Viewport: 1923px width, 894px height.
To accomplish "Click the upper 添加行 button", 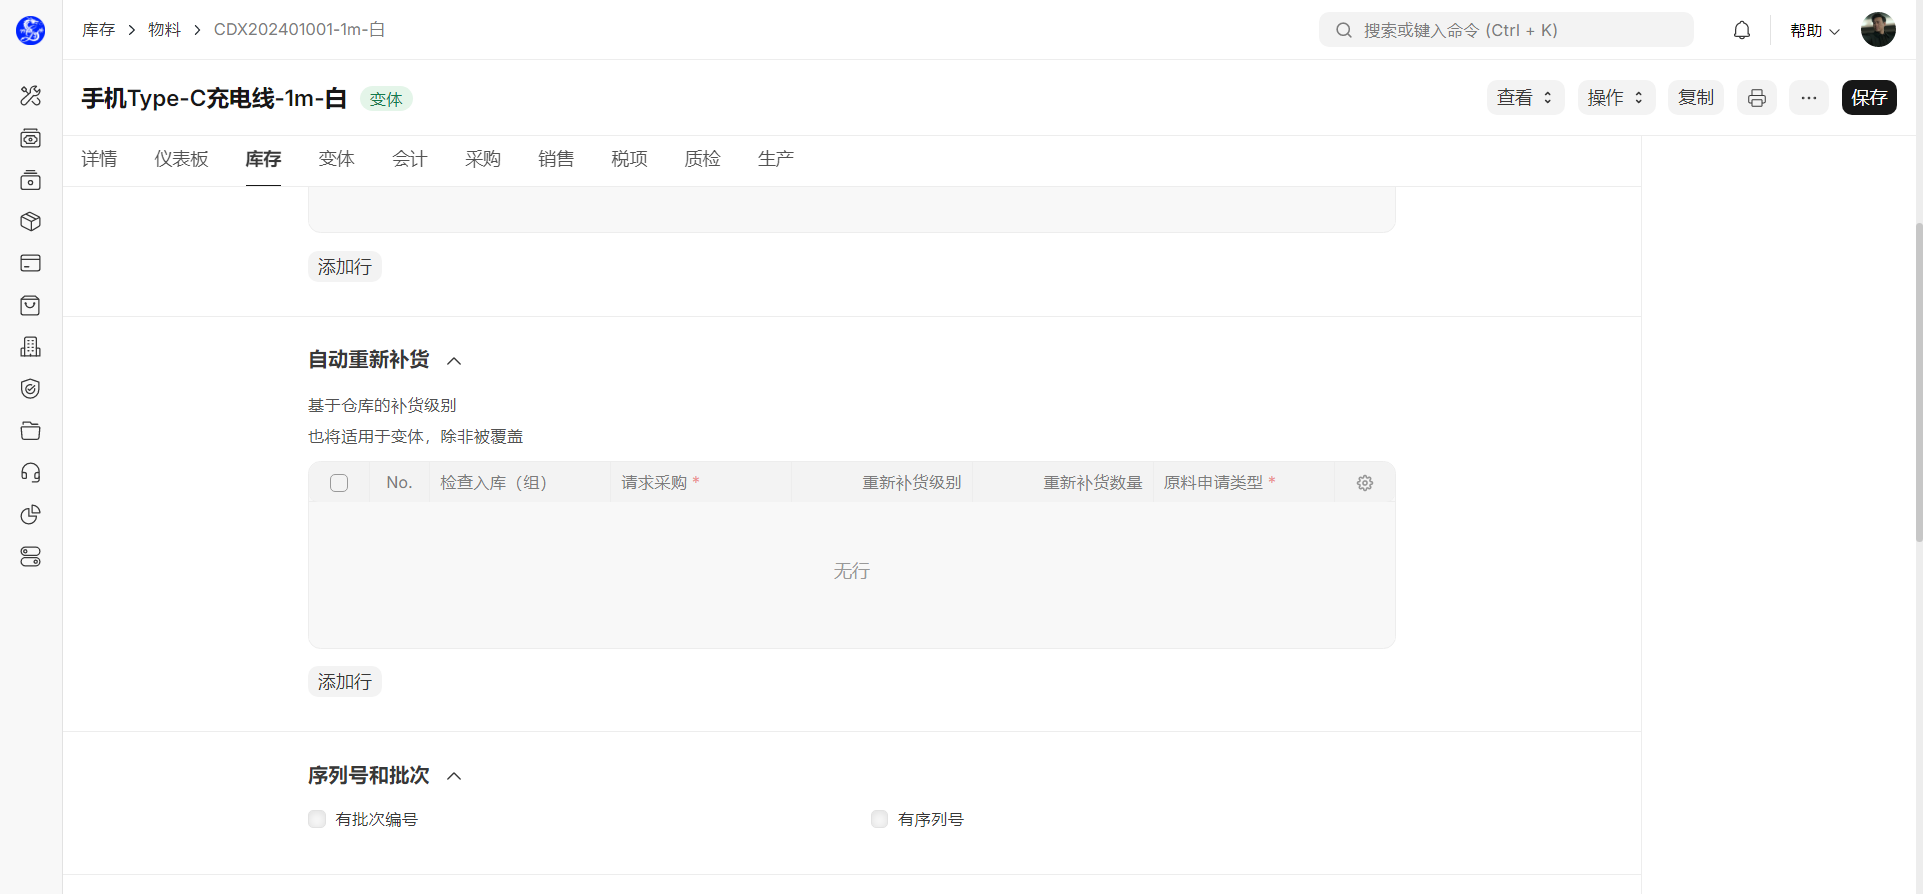I will [x=345, y=267].
